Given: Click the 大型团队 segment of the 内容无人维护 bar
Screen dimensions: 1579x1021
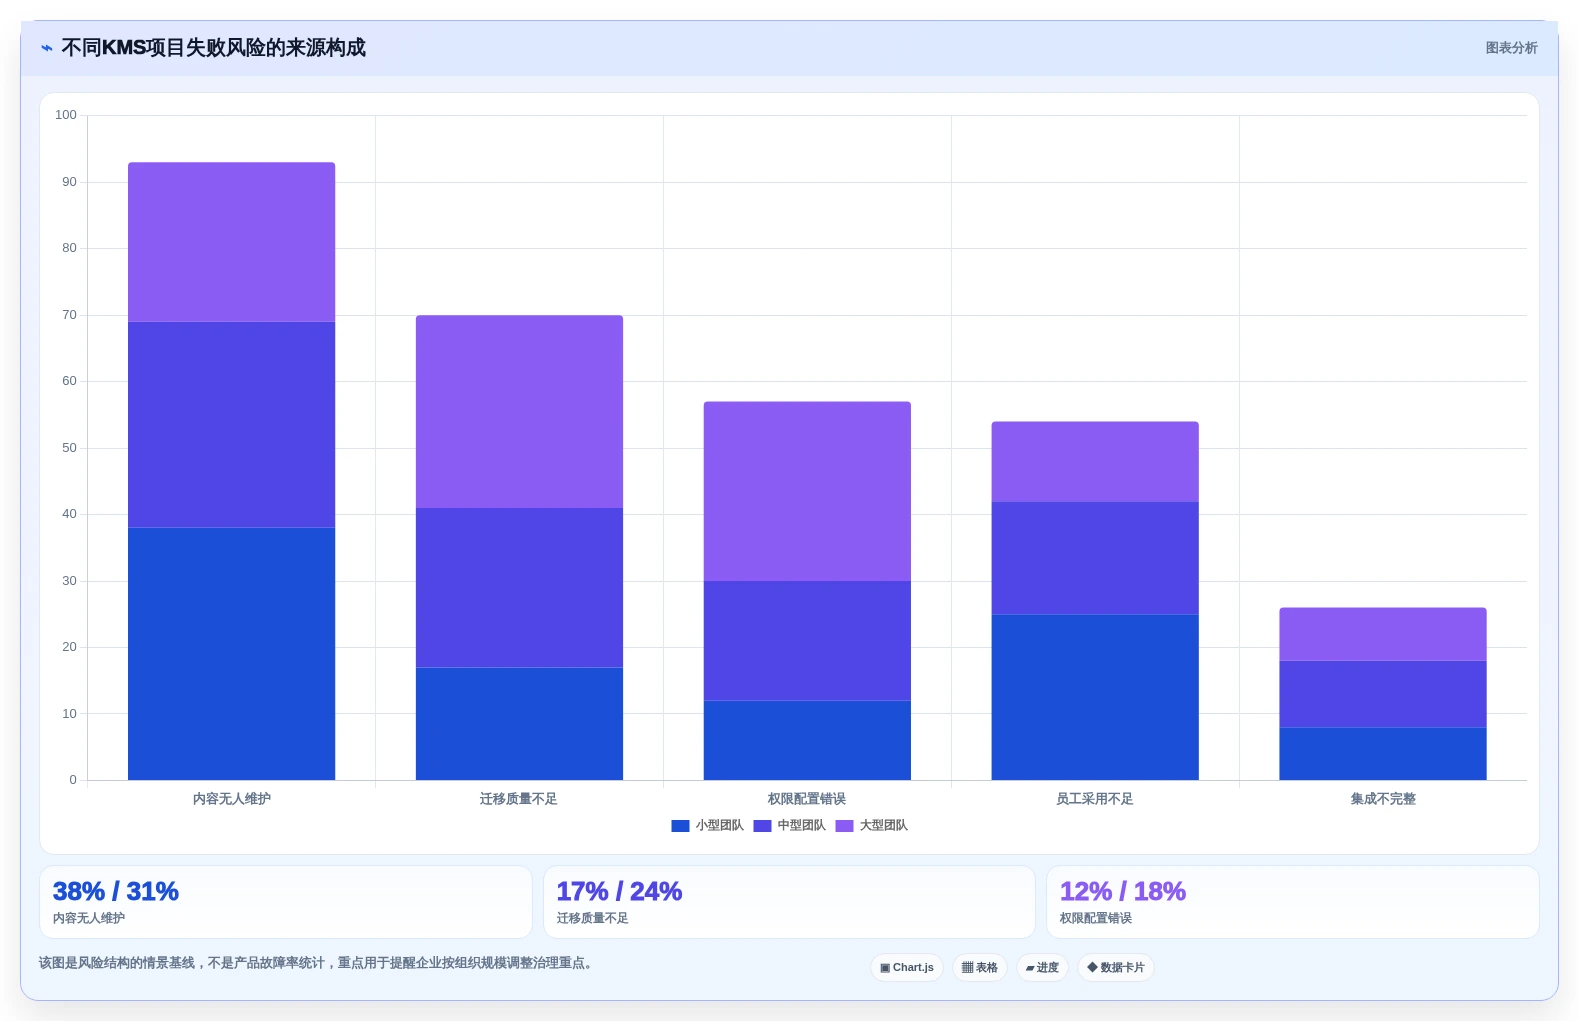Looking at the screenshot, I should [x=232, y=242].
